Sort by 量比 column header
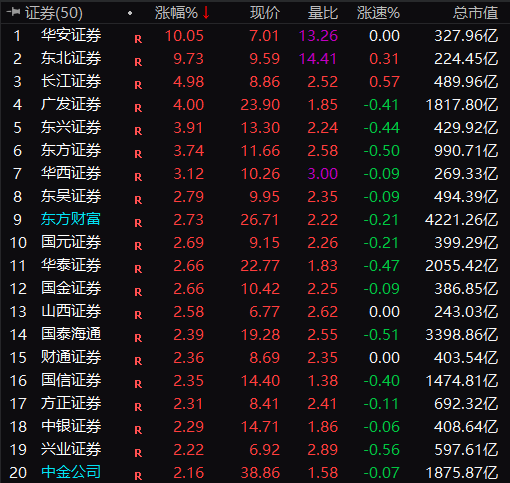510x483 pixels. 323,13
